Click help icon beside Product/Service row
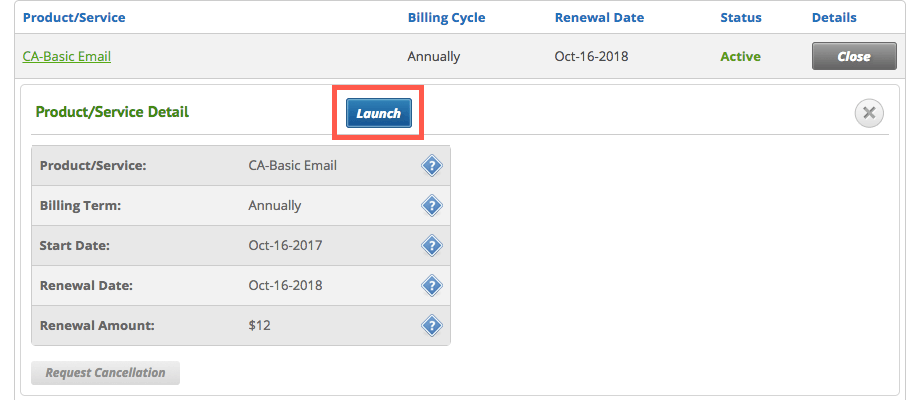Viewport: 919px width, 400px height. point(432,166)
